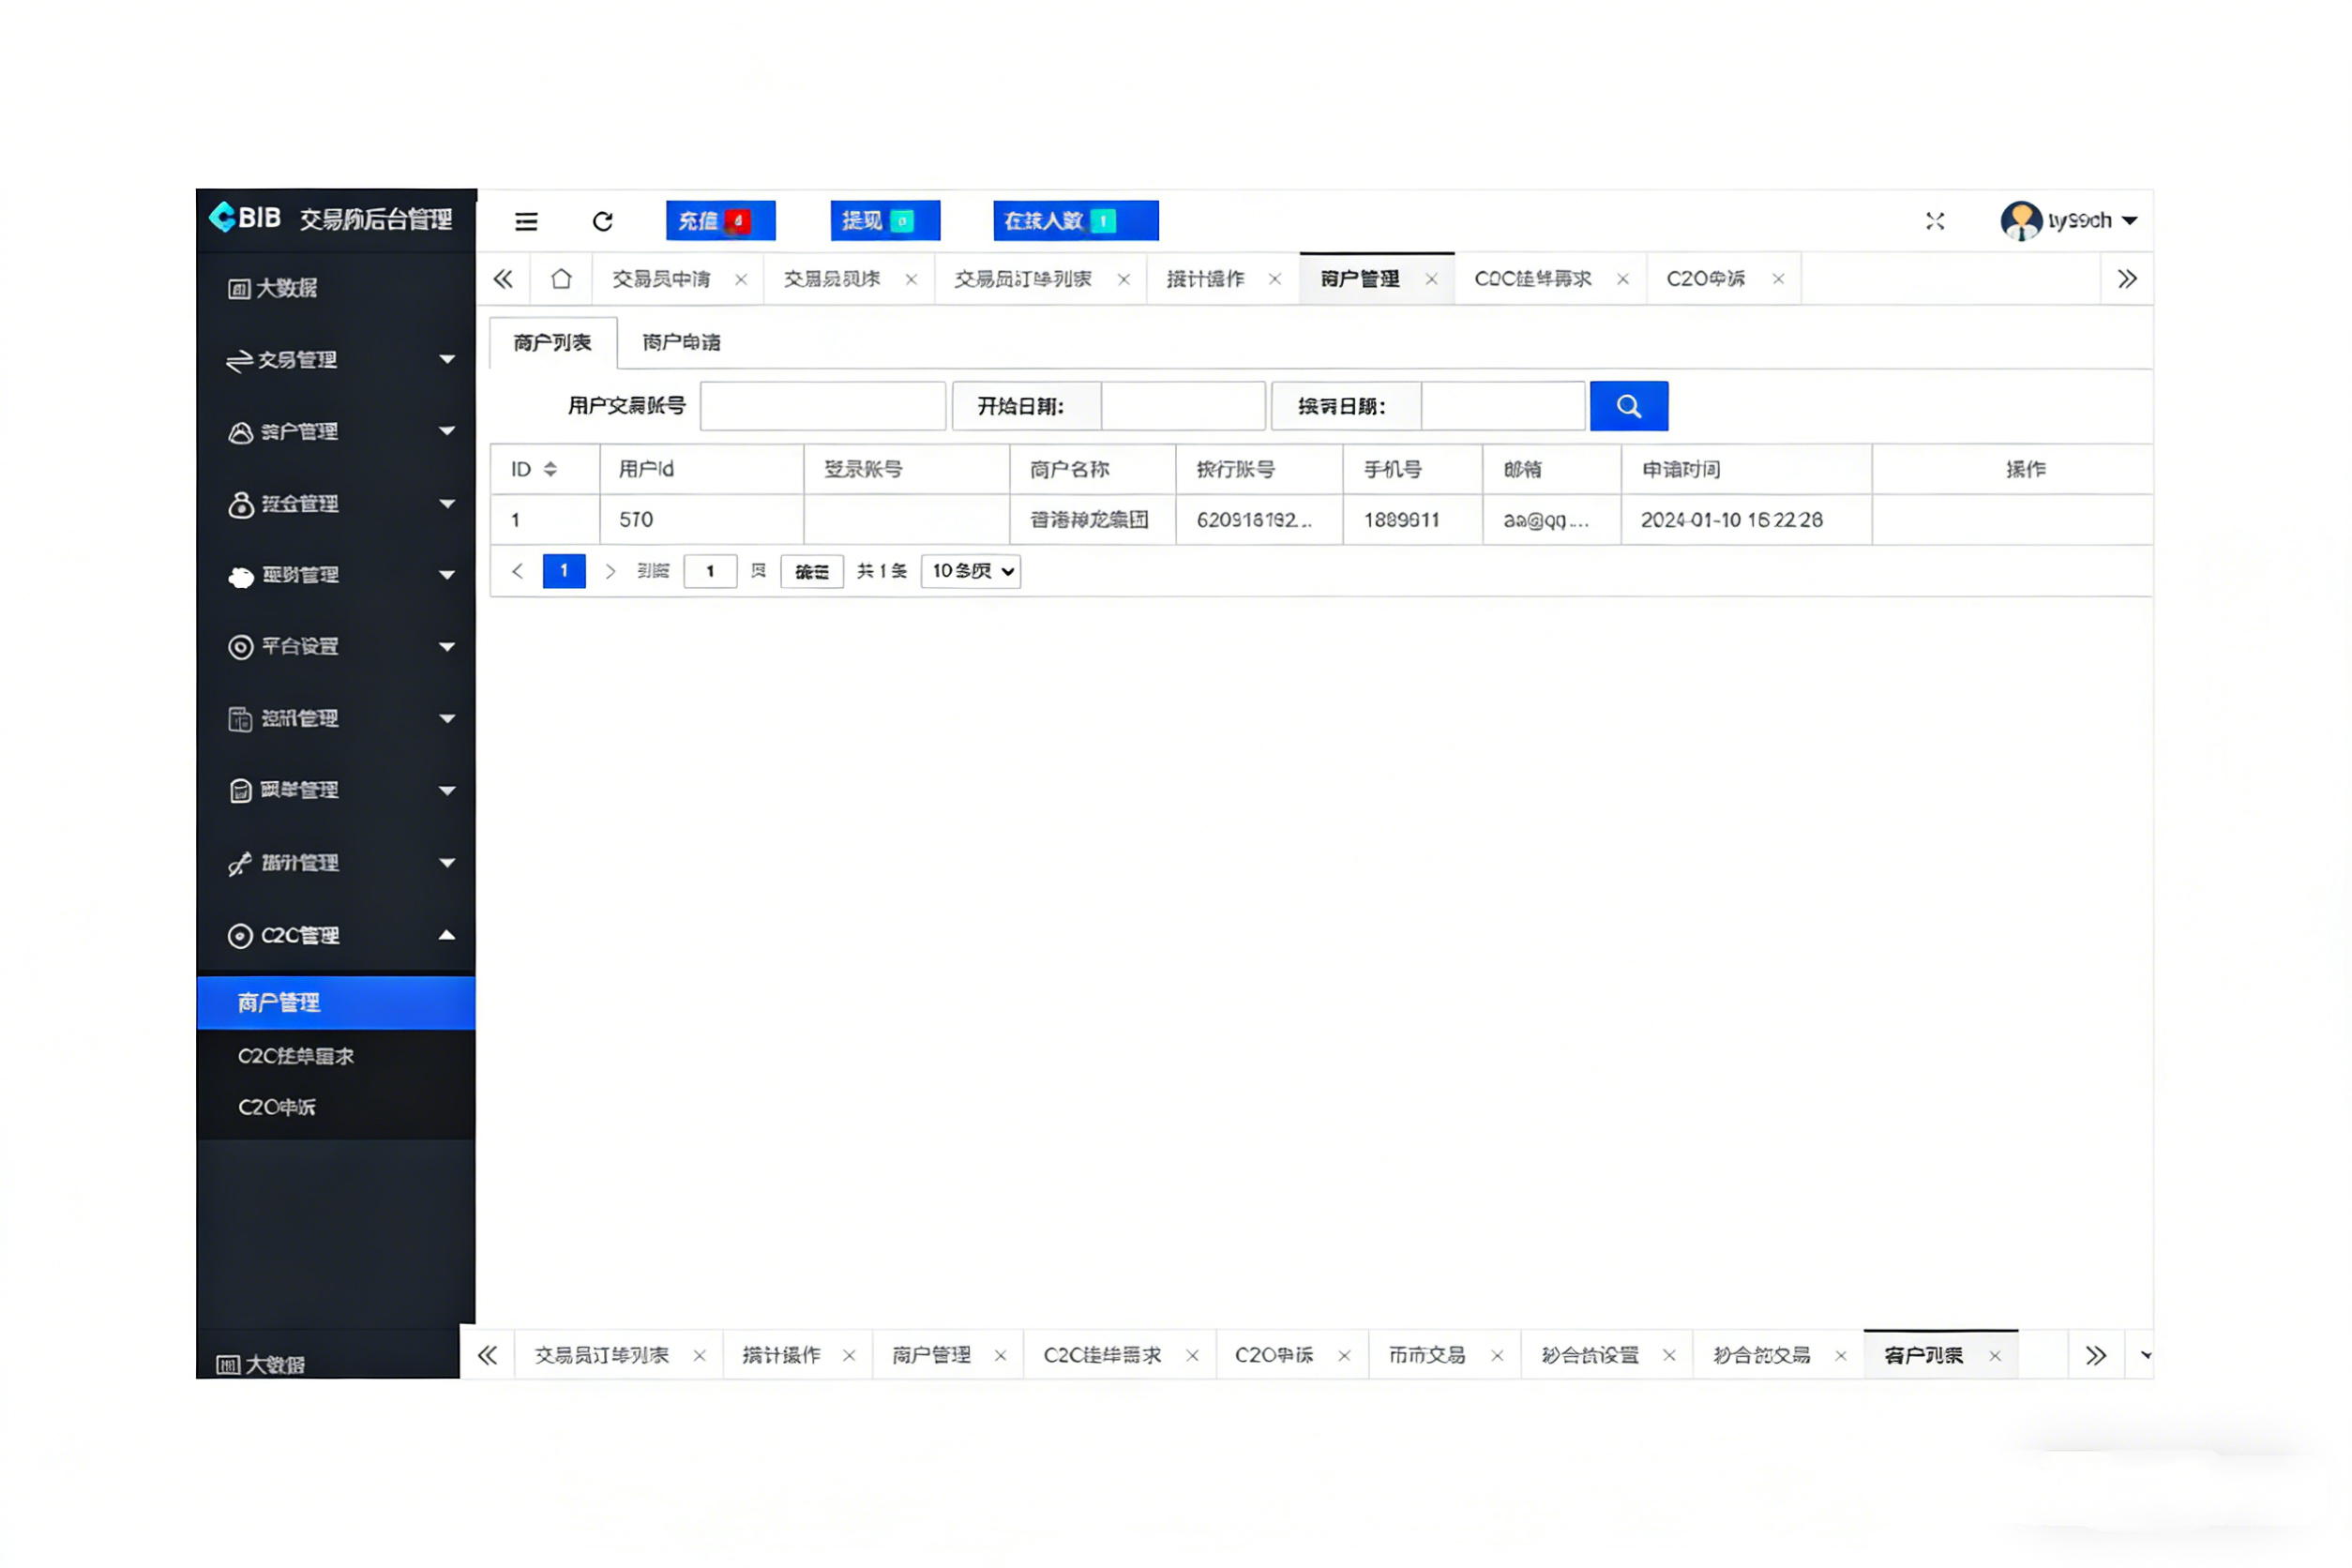
Task: Switch to the 商户申请 tab
Action: tap(681, 343)
